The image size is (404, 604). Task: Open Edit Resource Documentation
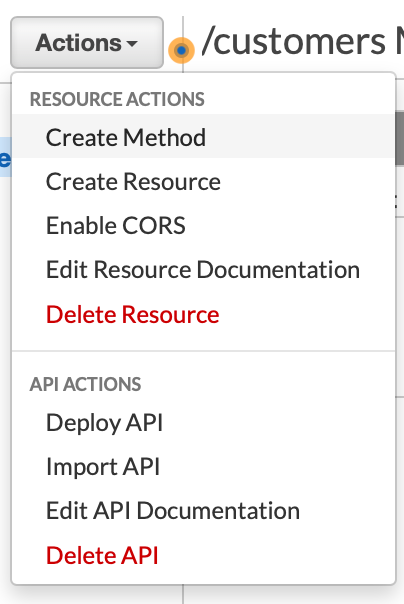[204, 269]
